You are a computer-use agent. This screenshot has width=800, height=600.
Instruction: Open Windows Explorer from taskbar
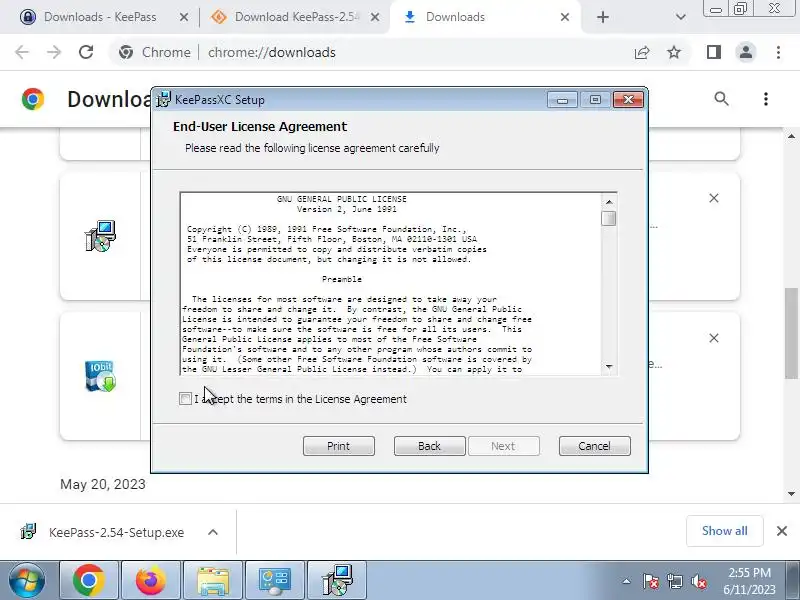213,580
